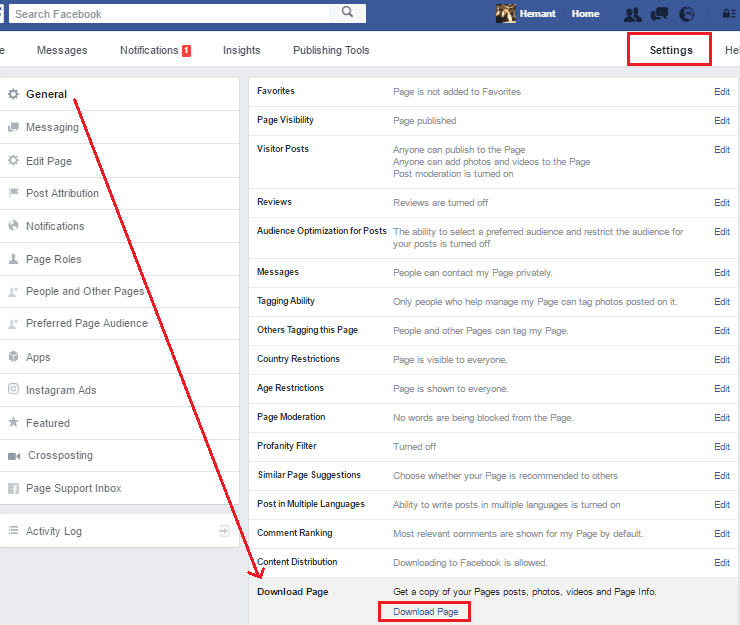Click the Page Roles person icon

tap(14, 259)
